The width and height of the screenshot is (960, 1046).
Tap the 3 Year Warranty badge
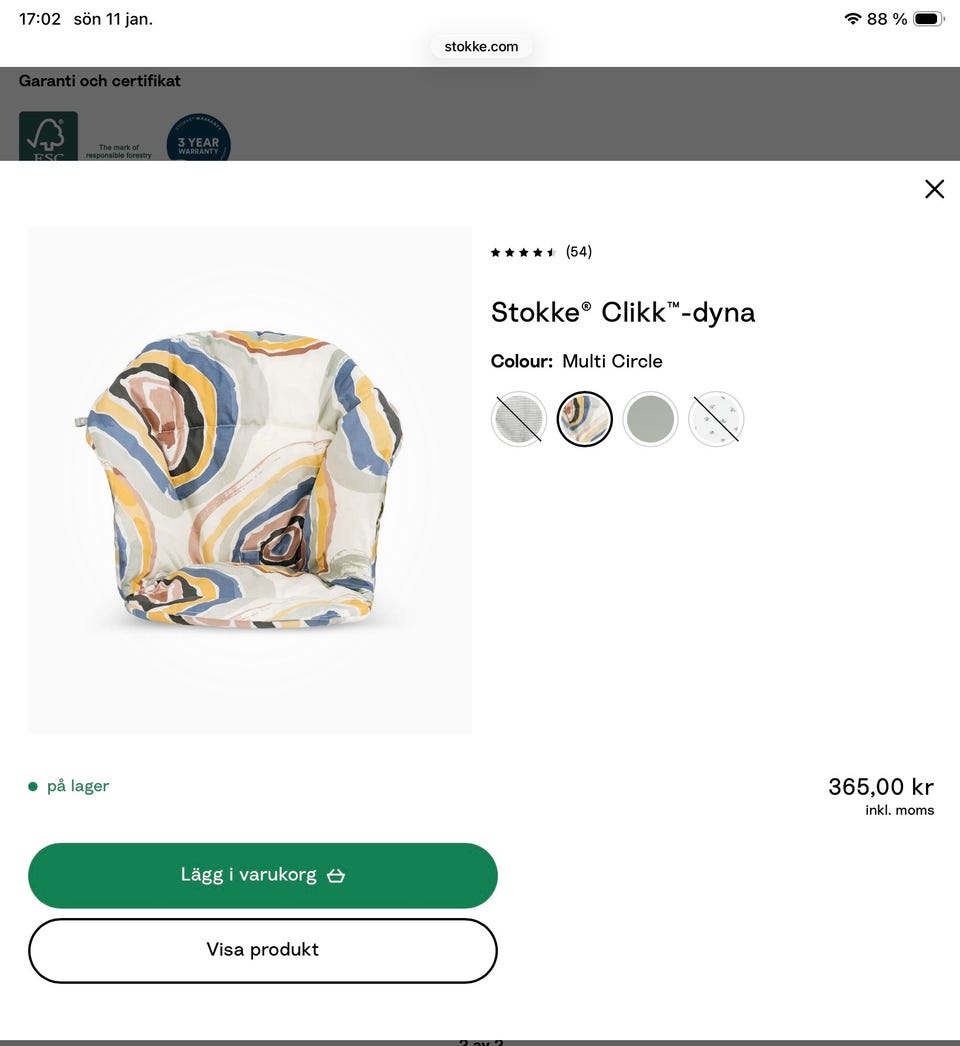coord(198,139)
